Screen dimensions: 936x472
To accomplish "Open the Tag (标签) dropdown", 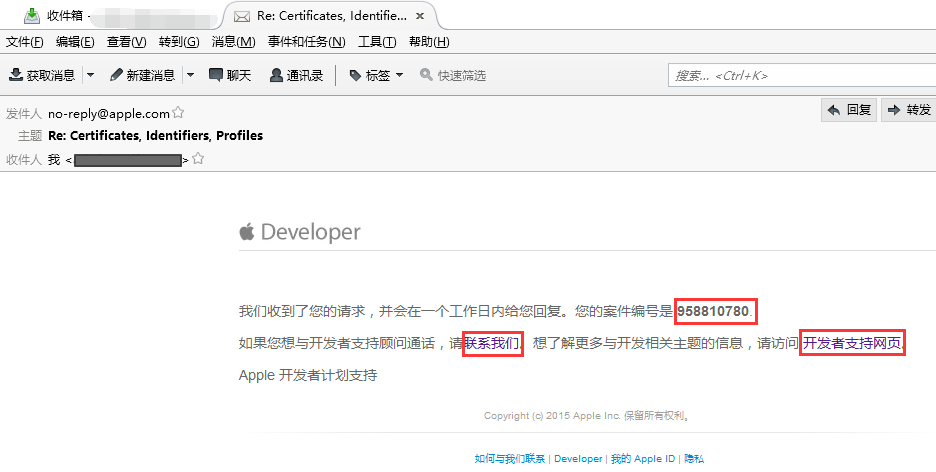I will click(x=376, y=75).
